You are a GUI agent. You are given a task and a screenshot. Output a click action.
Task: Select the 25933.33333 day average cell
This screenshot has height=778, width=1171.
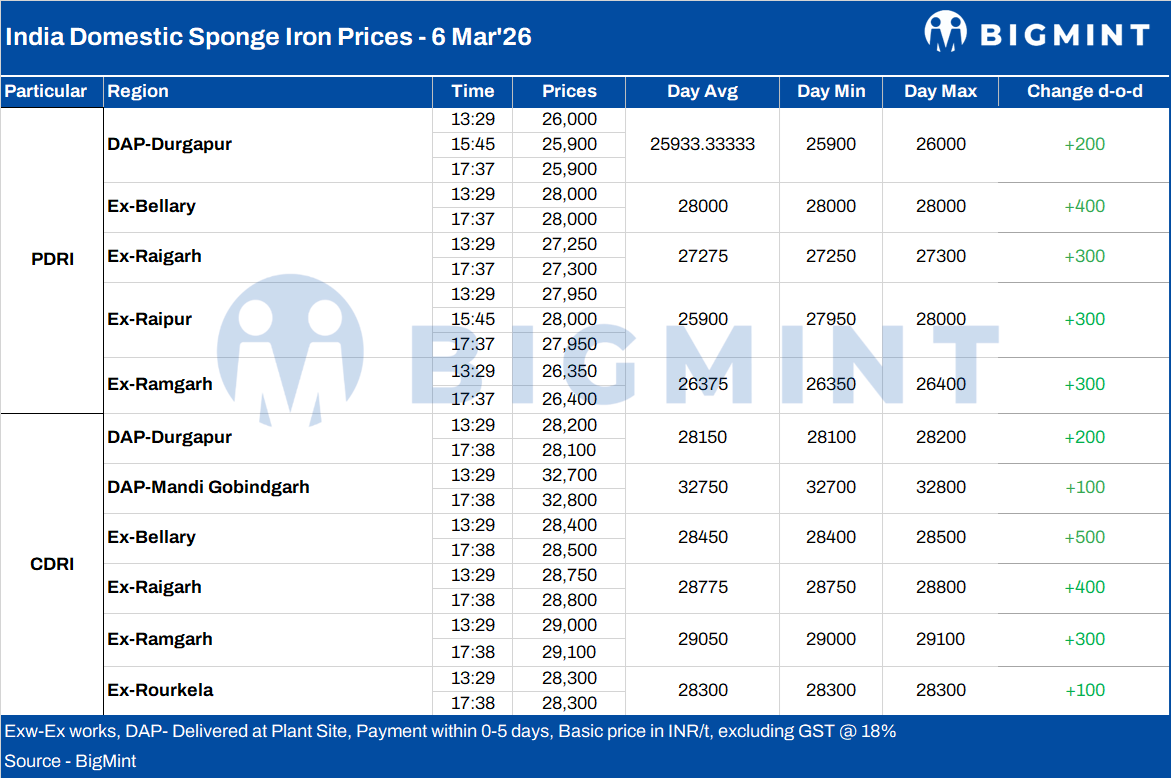pos(702,144)
